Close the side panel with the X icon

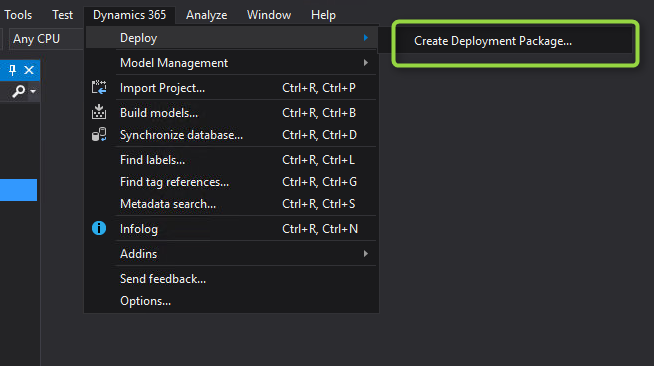(x=29, y=70)
